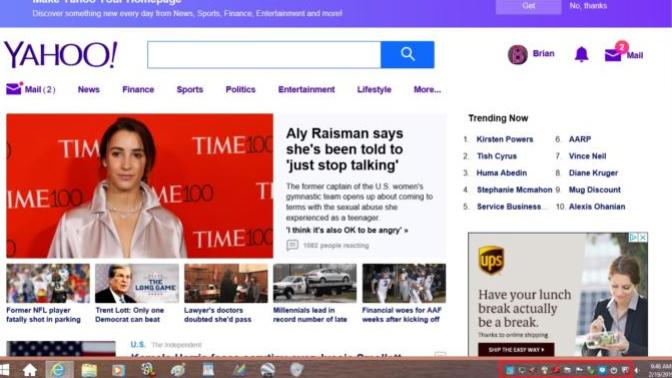Open trending topic AARP
Viewport: 672px width, 378px height.
tap(580, 139)
